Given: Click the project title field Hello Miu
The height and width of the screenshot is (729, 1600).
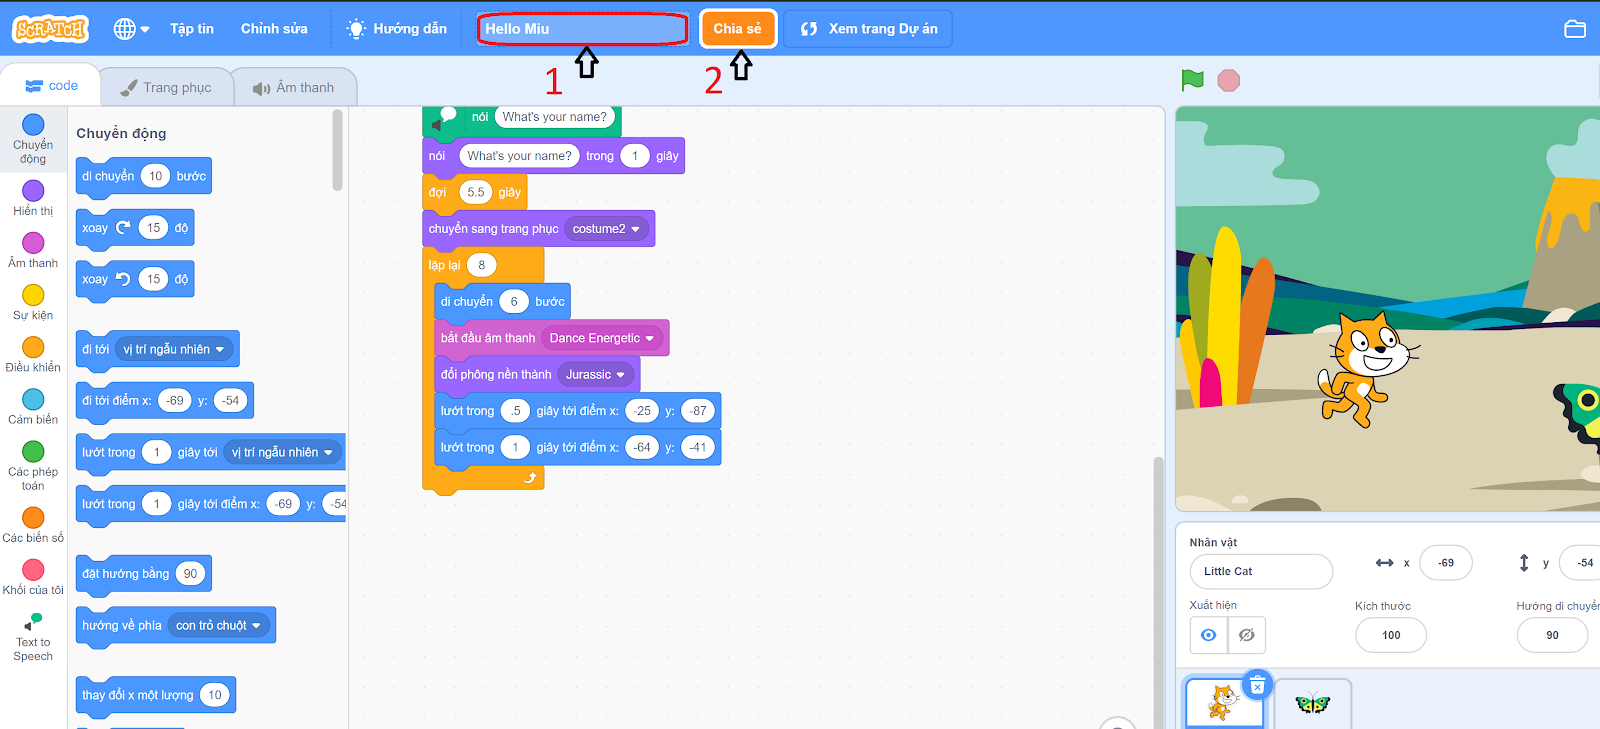Looking at the screenshot, I should (582, 29).
